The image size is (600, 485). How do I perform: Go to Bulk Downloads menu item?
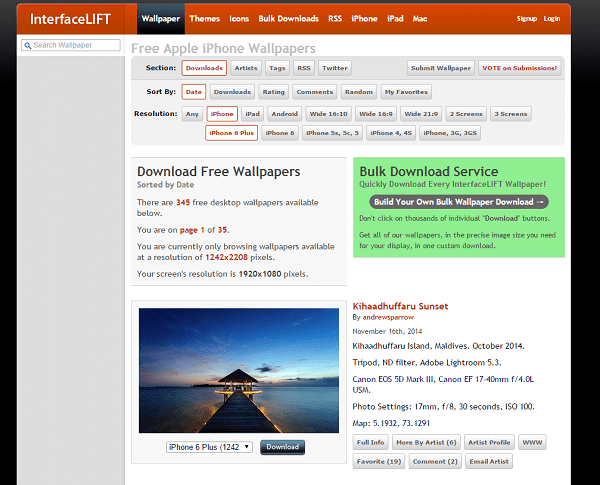point(289,19)
